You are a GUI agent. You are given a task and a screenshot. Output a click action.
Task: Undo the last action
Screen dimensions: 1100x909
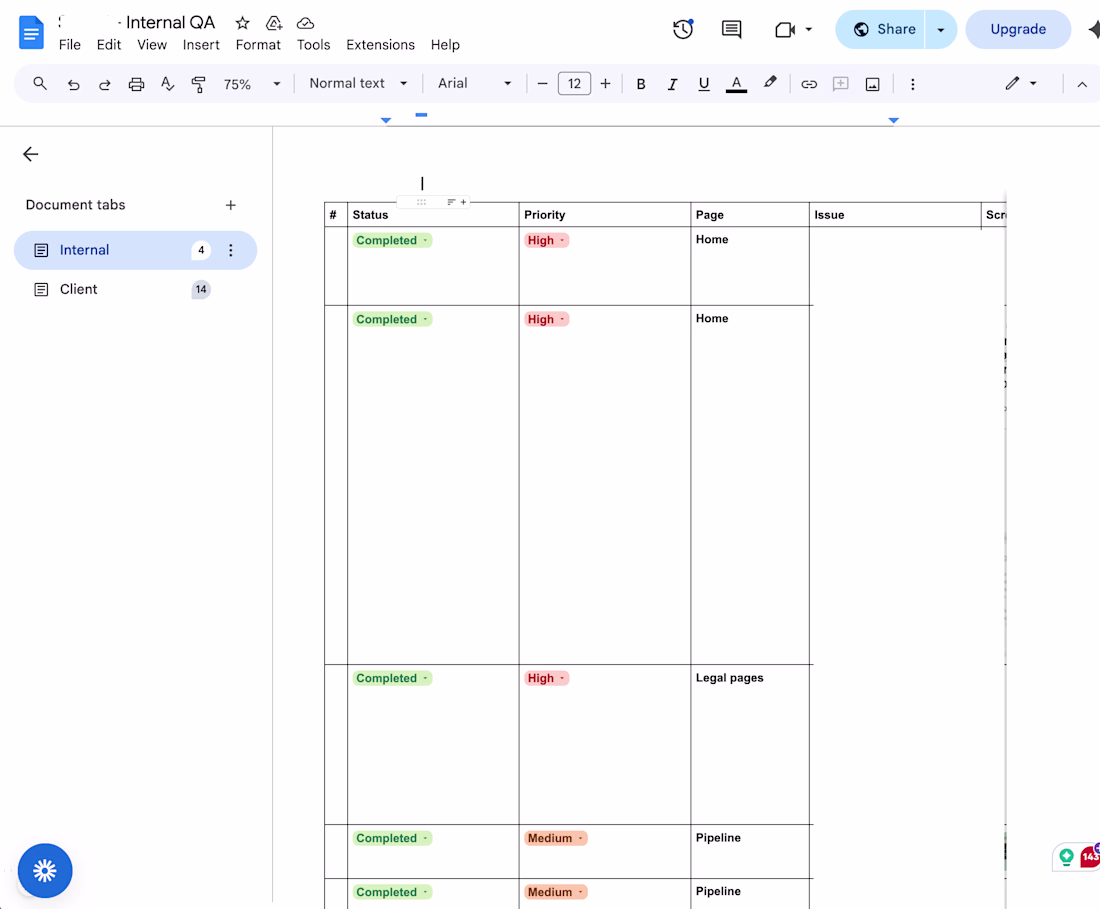73,84
